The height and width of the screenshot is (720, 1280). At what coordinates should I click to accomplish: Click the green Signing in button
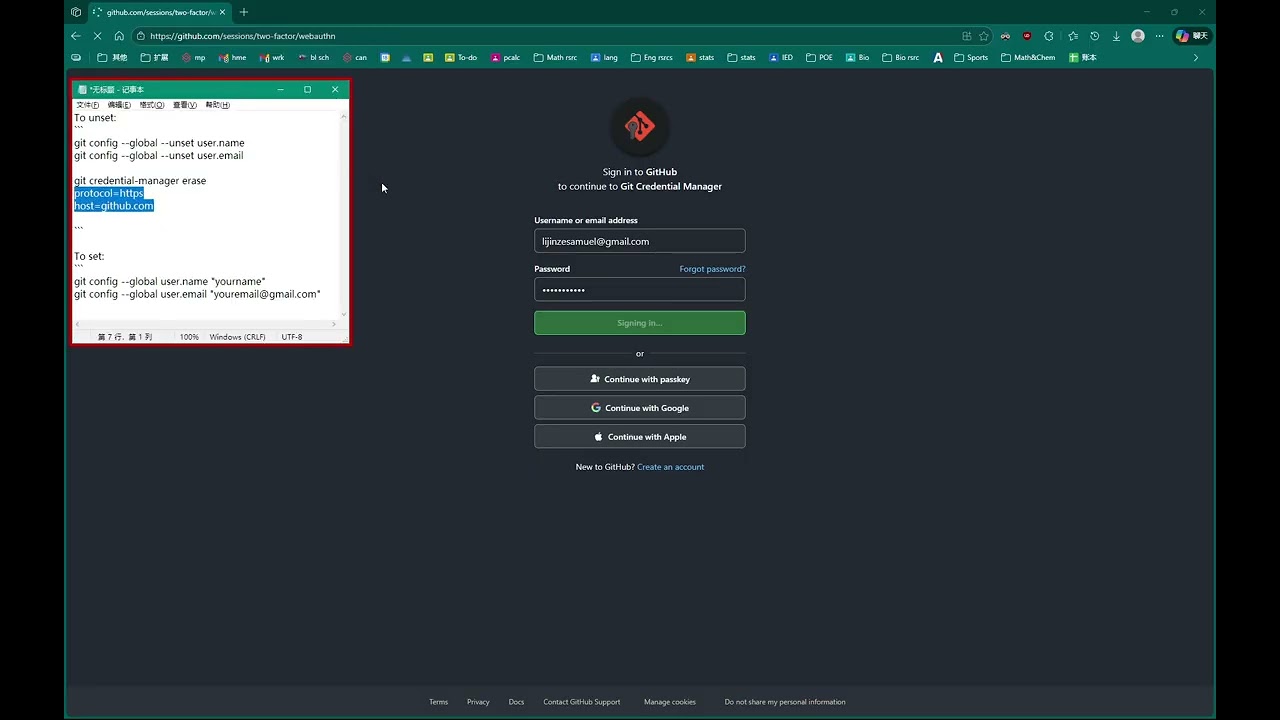pyautogui.click(x=640, y=323)
